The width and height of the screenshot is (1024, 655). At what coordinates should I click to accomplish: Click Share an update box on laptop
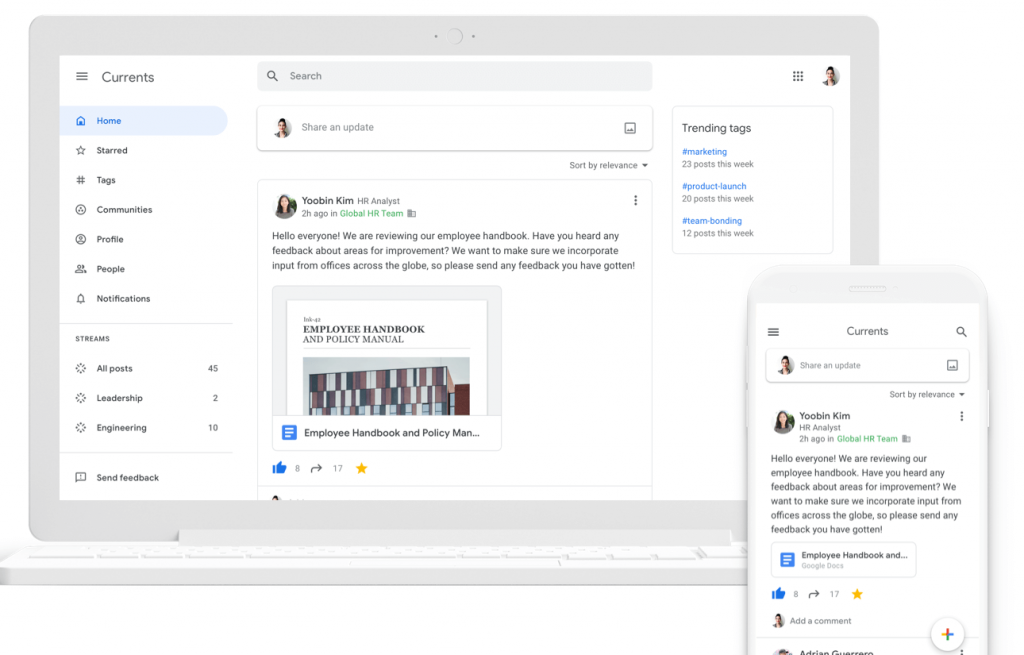[455, 128]
